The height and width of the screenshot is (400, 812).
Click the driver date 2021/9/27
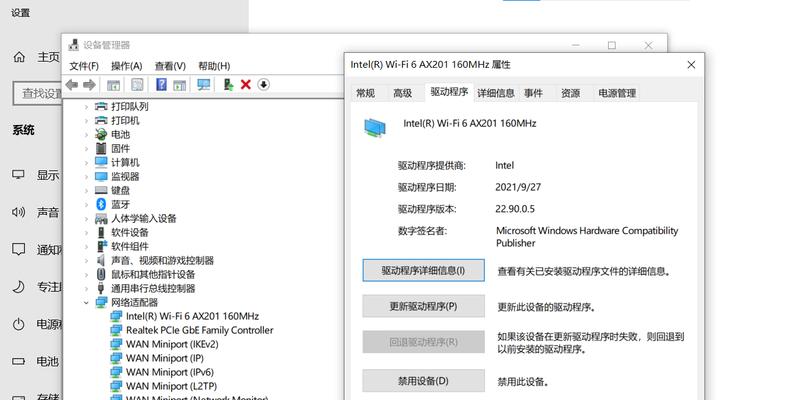pos(518,188)
